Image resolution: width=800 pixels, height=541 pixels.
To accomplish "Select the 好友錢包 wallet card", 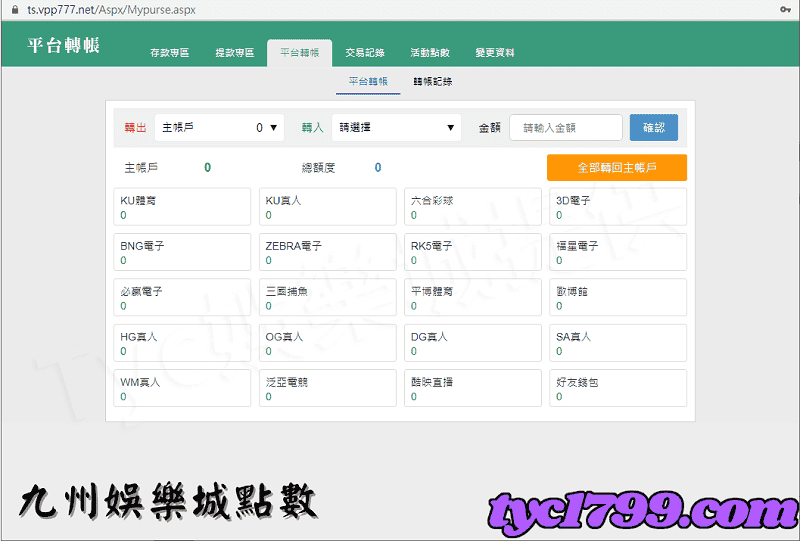I will click(x=618, y=388).
